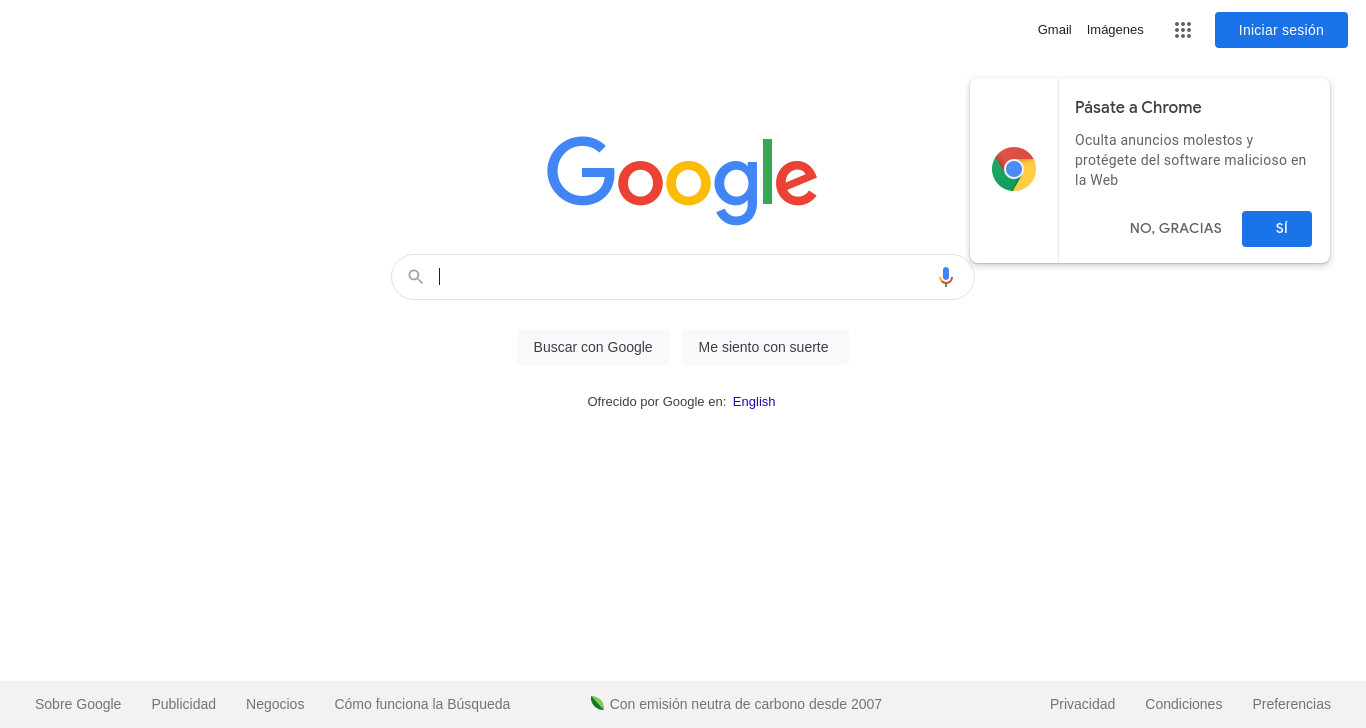Open the Google apps grid icon

click(x=1183, y=30)
